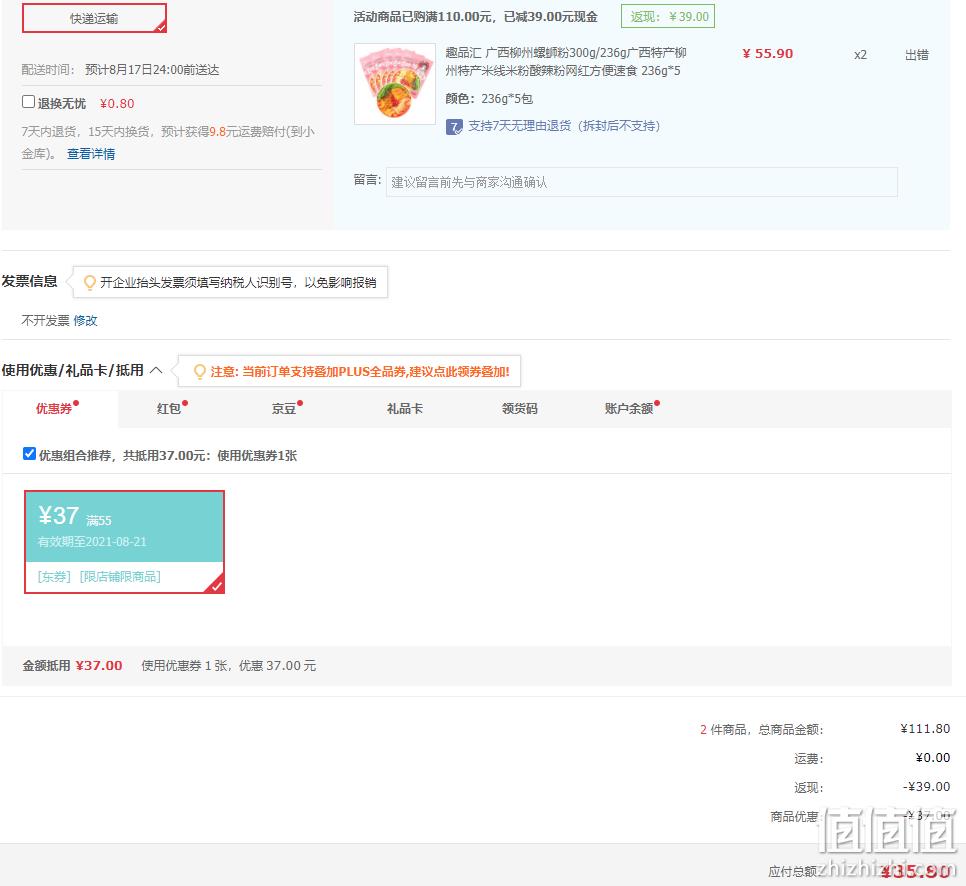Open 支持7天无理由退货 policy text
The width and height of the screenshot is (966, 886).
tap(564, 126)
